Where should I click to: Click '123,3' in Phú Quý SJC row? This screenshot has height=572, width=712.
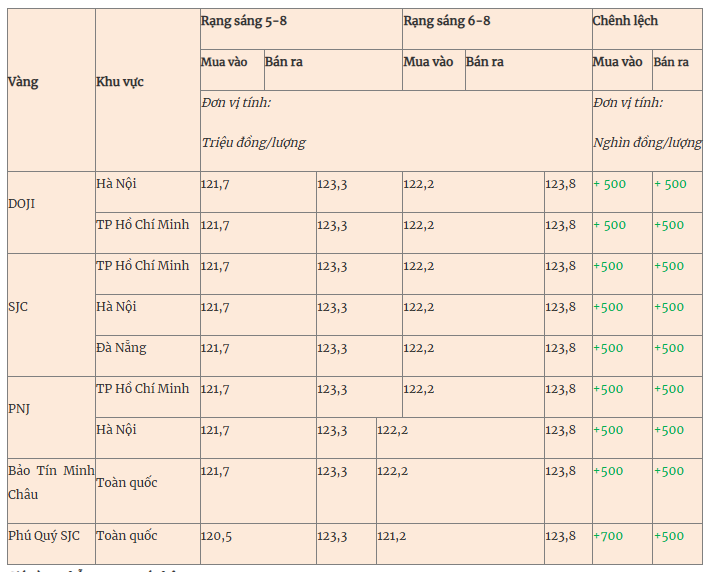(332, 537)
